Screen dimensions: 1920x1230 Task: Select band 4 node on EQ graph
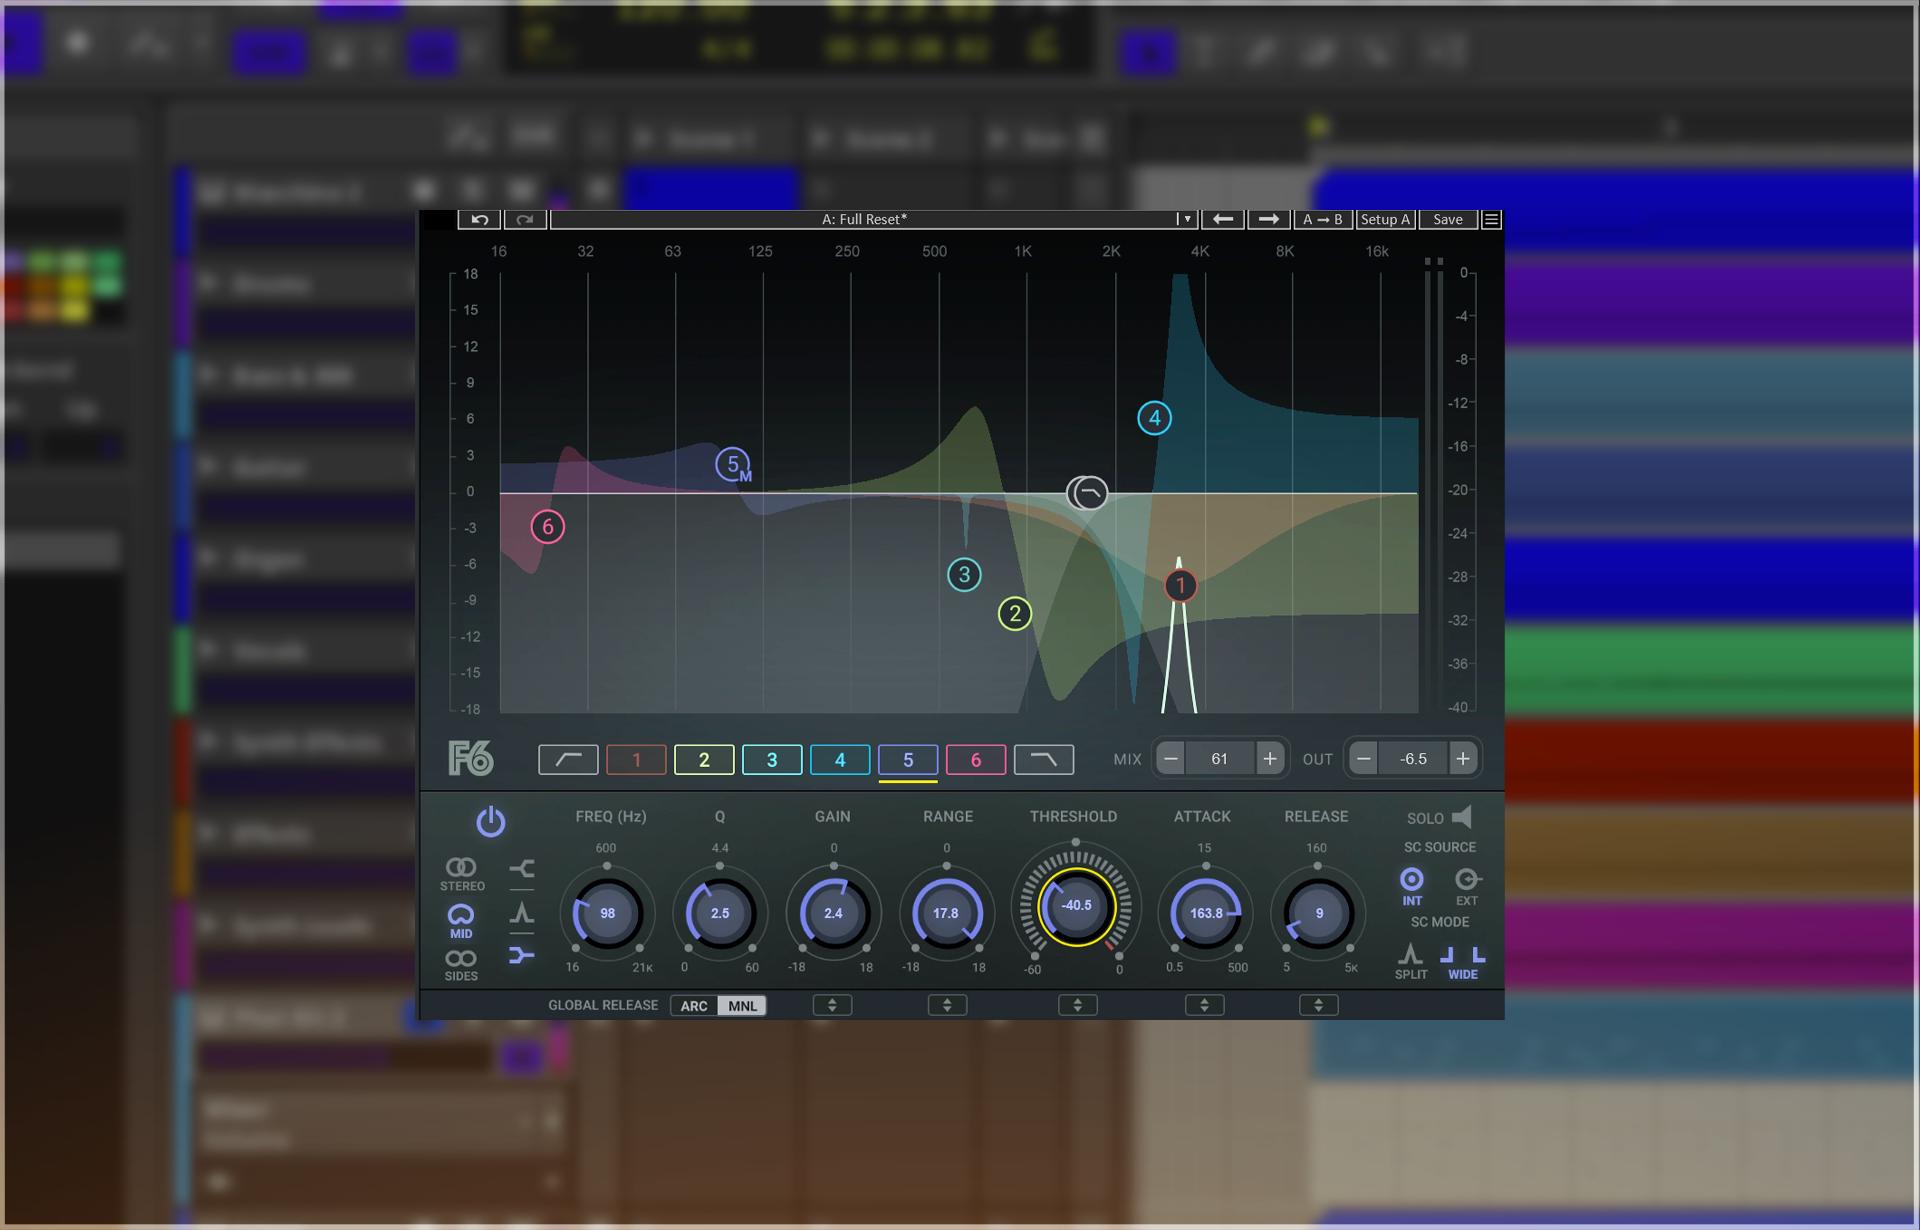coord(1155,418)
